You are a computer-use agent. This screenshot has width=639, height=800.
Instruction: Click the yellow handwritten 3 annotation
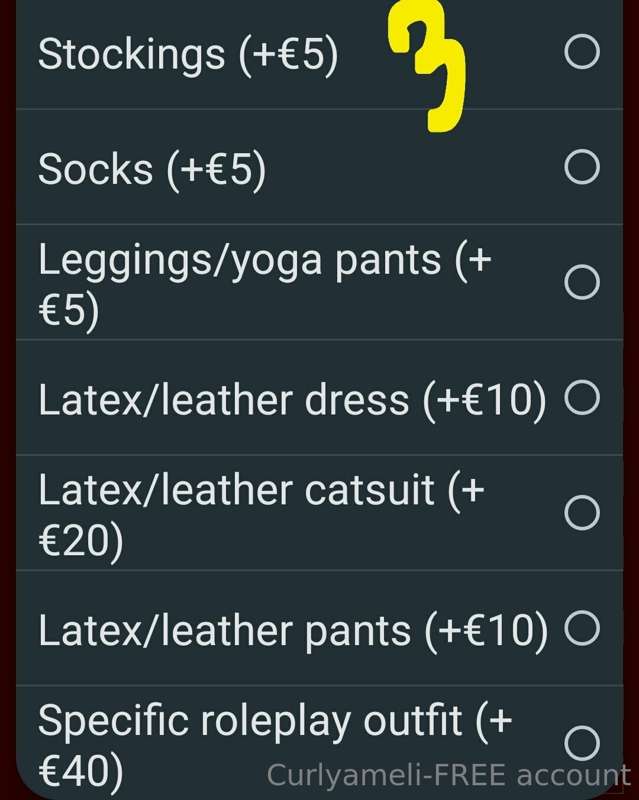coord(426,66)
